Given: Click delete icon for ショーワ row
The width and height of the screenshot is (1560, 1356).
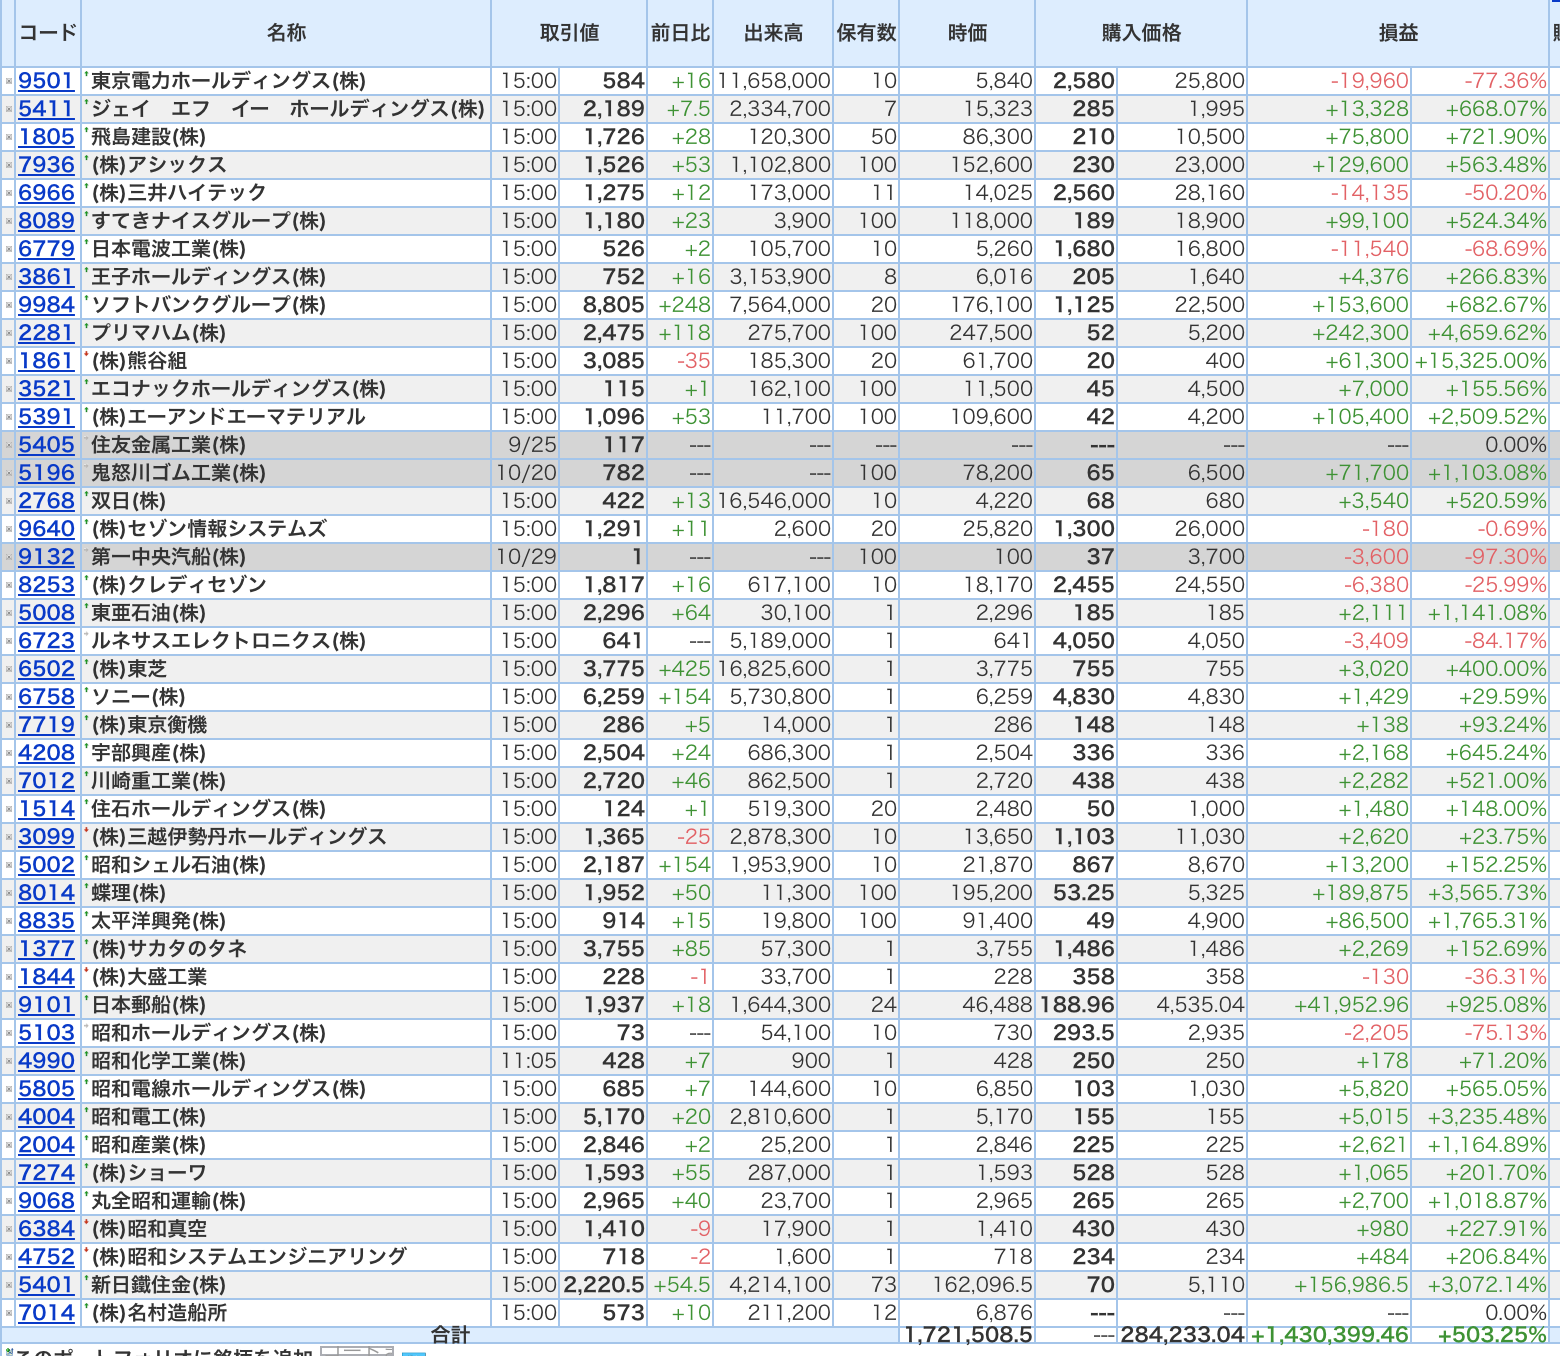Looking at the screenshot, I should point(9,1173).
